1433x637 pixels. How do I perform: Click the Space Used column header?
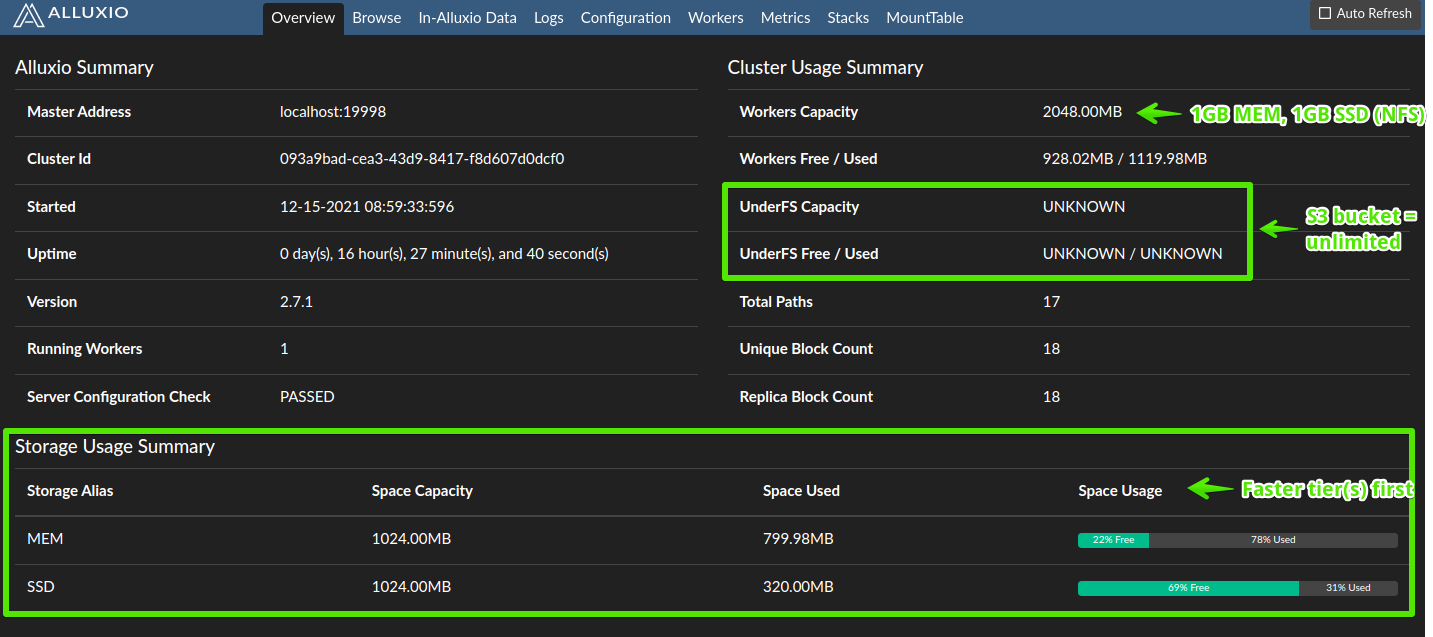click(801, 491)
